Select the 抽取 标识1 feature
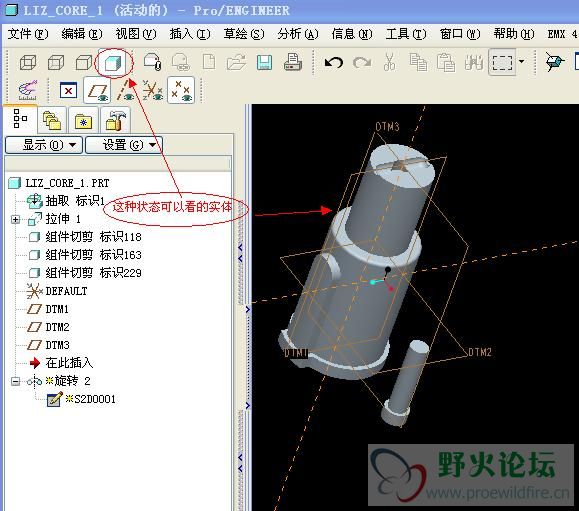This screenshot has height=511, width=579. coord(66,201)
